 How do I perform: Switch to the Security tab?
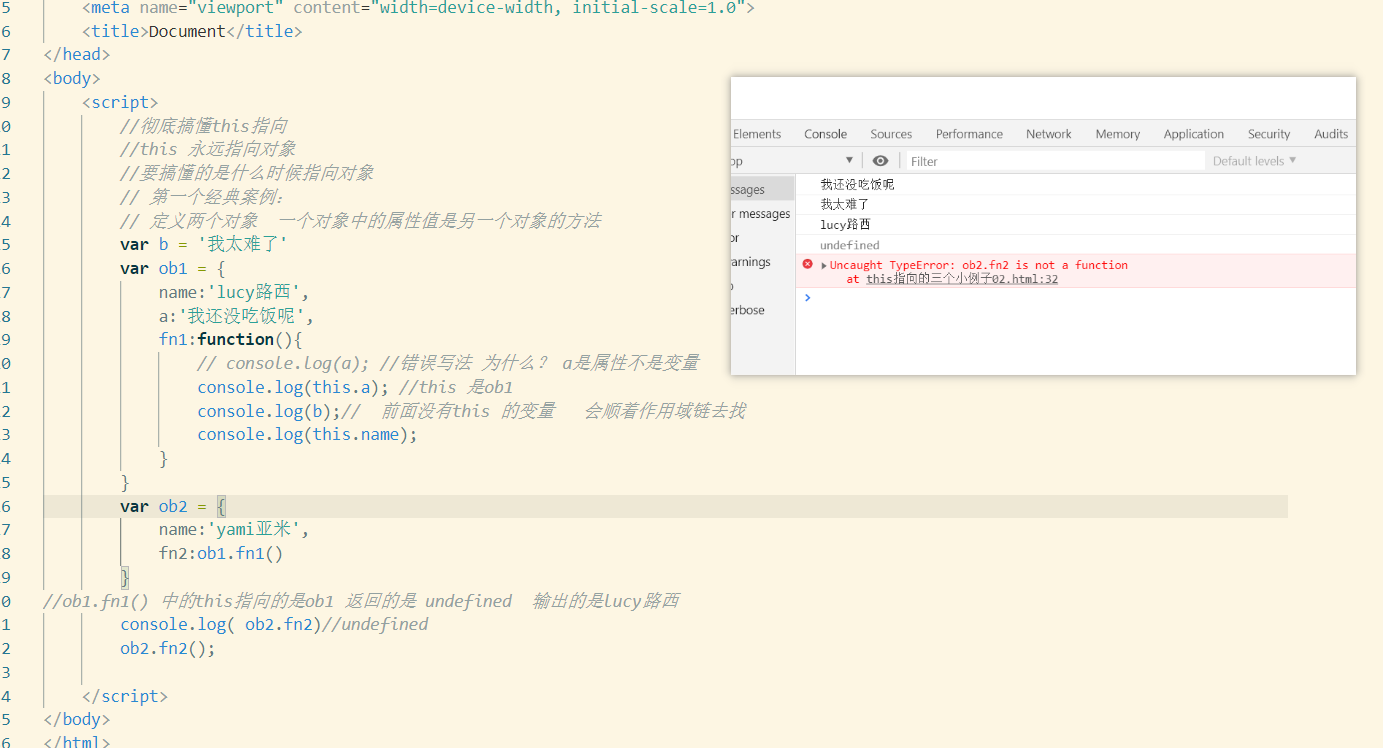click(1269, 134)
